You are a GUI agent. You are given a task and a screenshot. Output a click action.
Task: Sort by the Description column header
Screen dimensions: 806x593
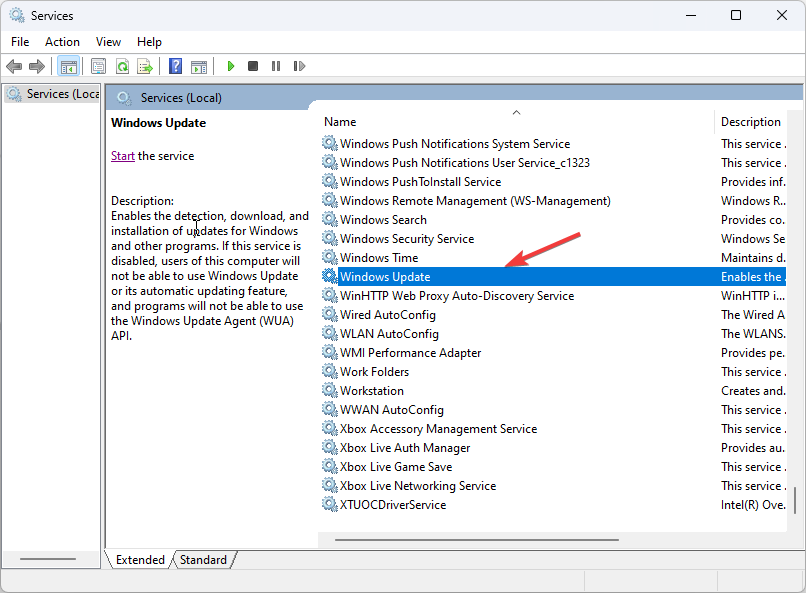pyautogui.click(x=750, y=122)
